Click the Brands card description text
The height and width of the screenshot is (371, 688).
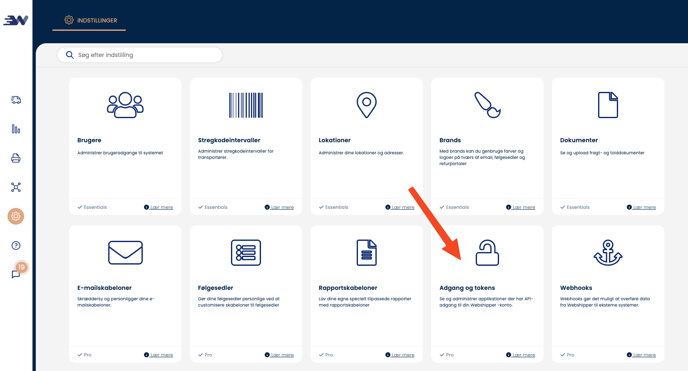point(482,157)
